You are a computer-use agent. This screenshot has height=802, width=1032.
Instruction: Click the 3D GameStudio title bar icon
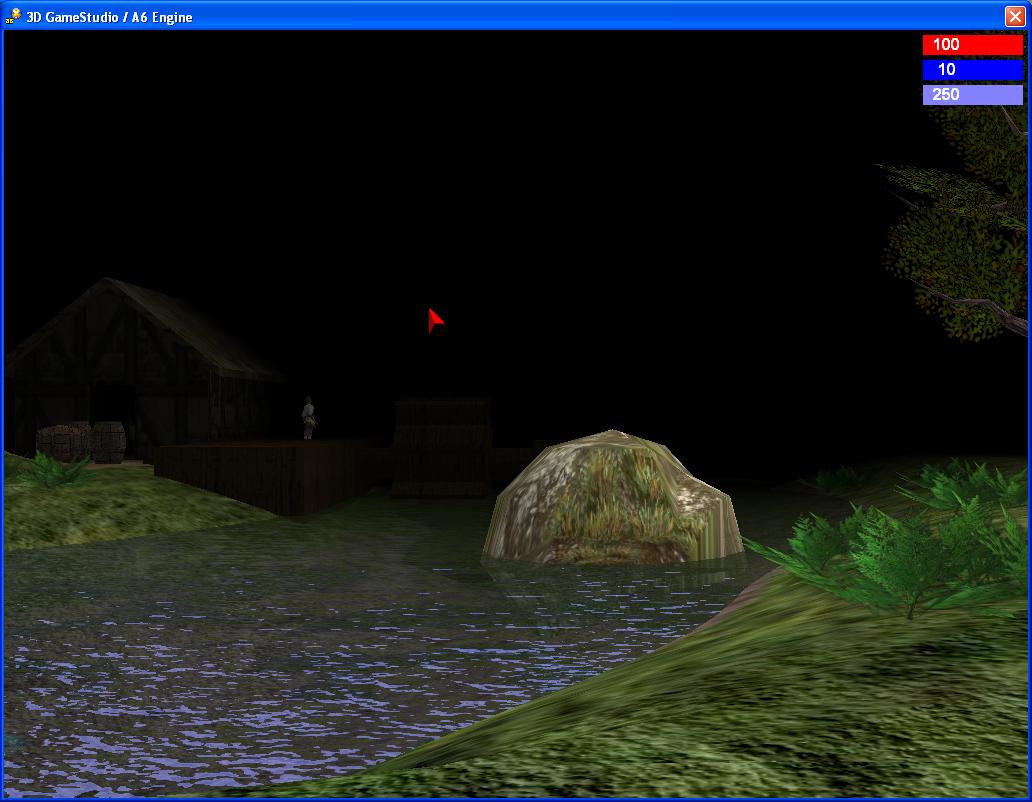[x=13, y=16]
